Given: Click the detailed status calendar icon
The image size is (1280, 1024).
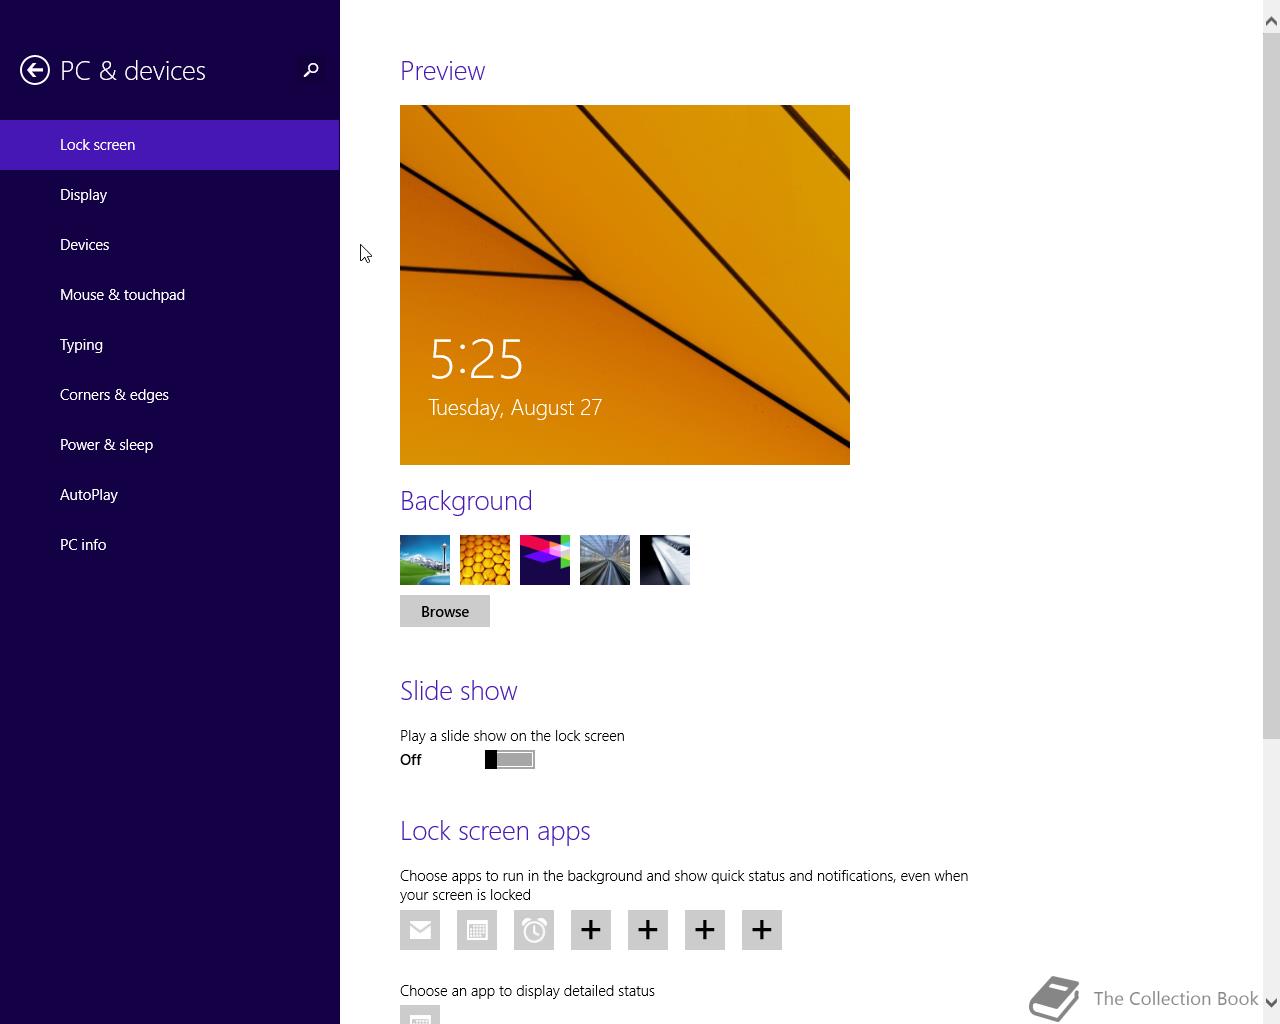Looking at the screenshot, I should pyautogui.click(x=420, y=1015).
